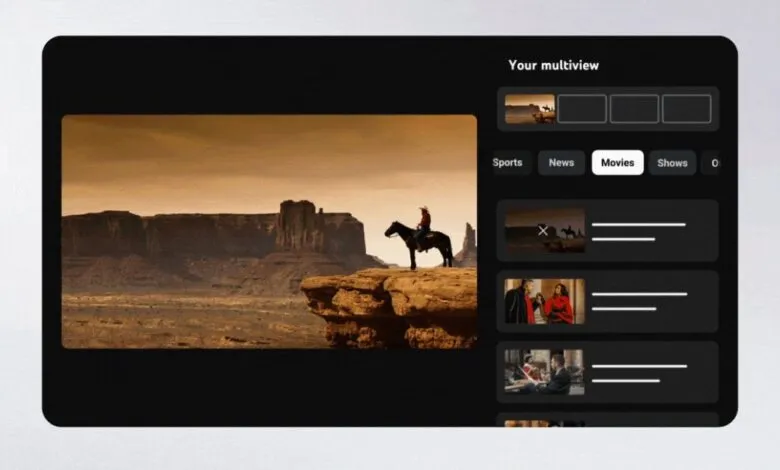Image resolution: width=780 pixels, height=470 pixels.
Task: Select the Movies category tab
Action: [x=617, y=163]
